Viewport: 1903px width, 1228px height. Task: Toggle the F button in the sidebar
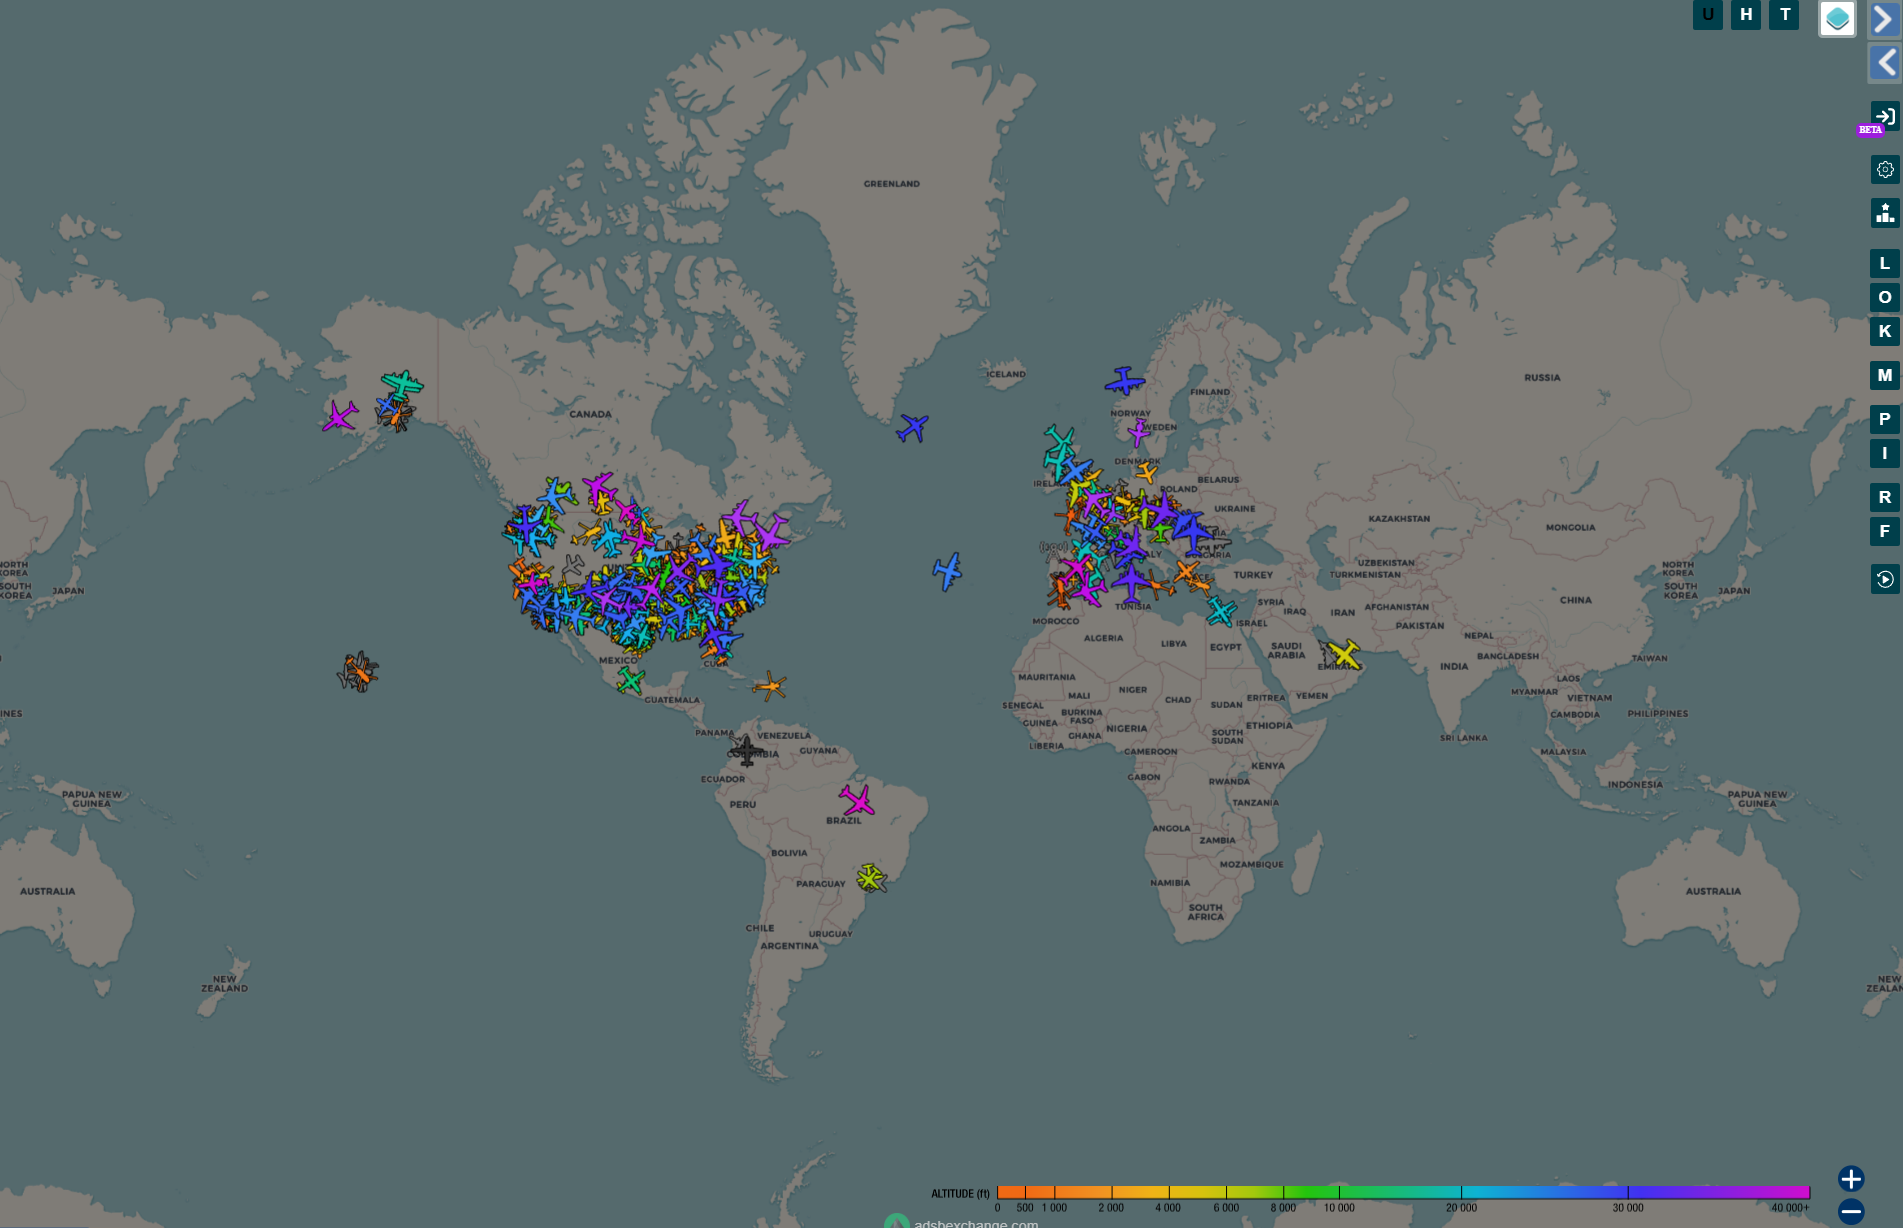(x=1885, y=532)
